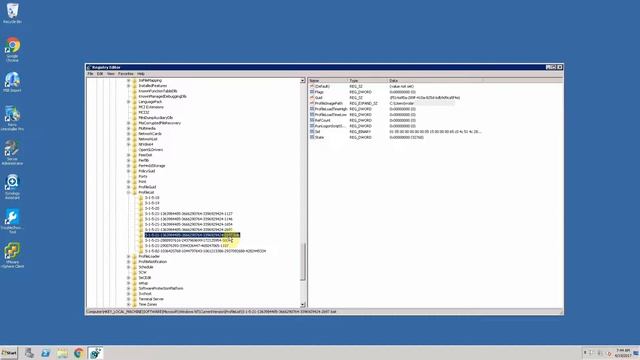This screenshot has height=360, width=640.
Task: Click the (Default) value icon
Action: pyautogui.click(x=312, y=87)
